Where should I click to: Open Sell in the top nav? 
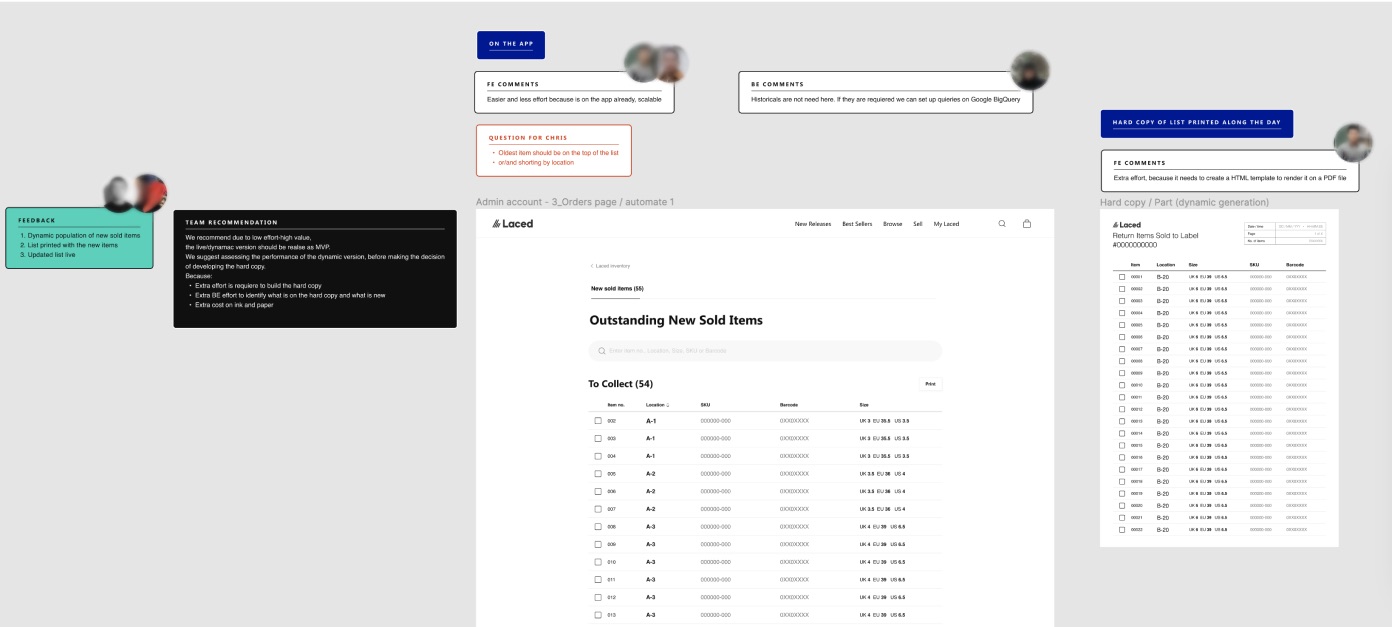click(918, 224)
